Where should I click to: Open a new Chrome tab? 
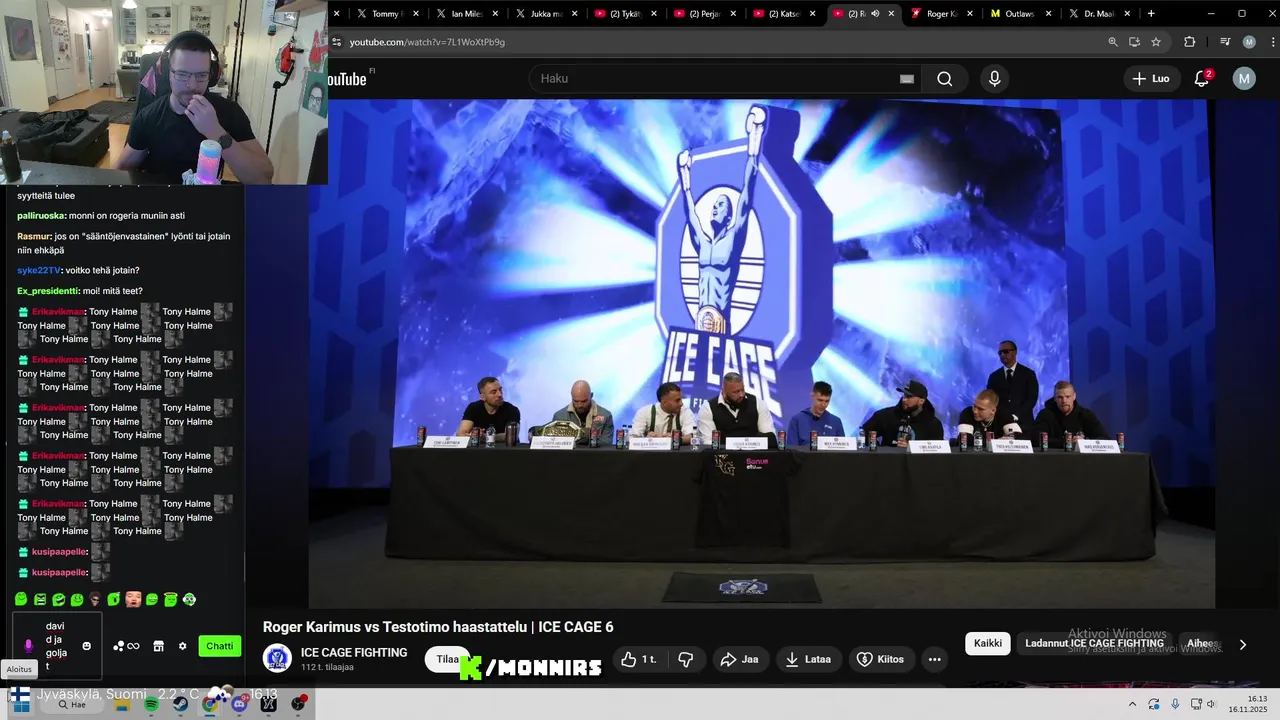1151,14
